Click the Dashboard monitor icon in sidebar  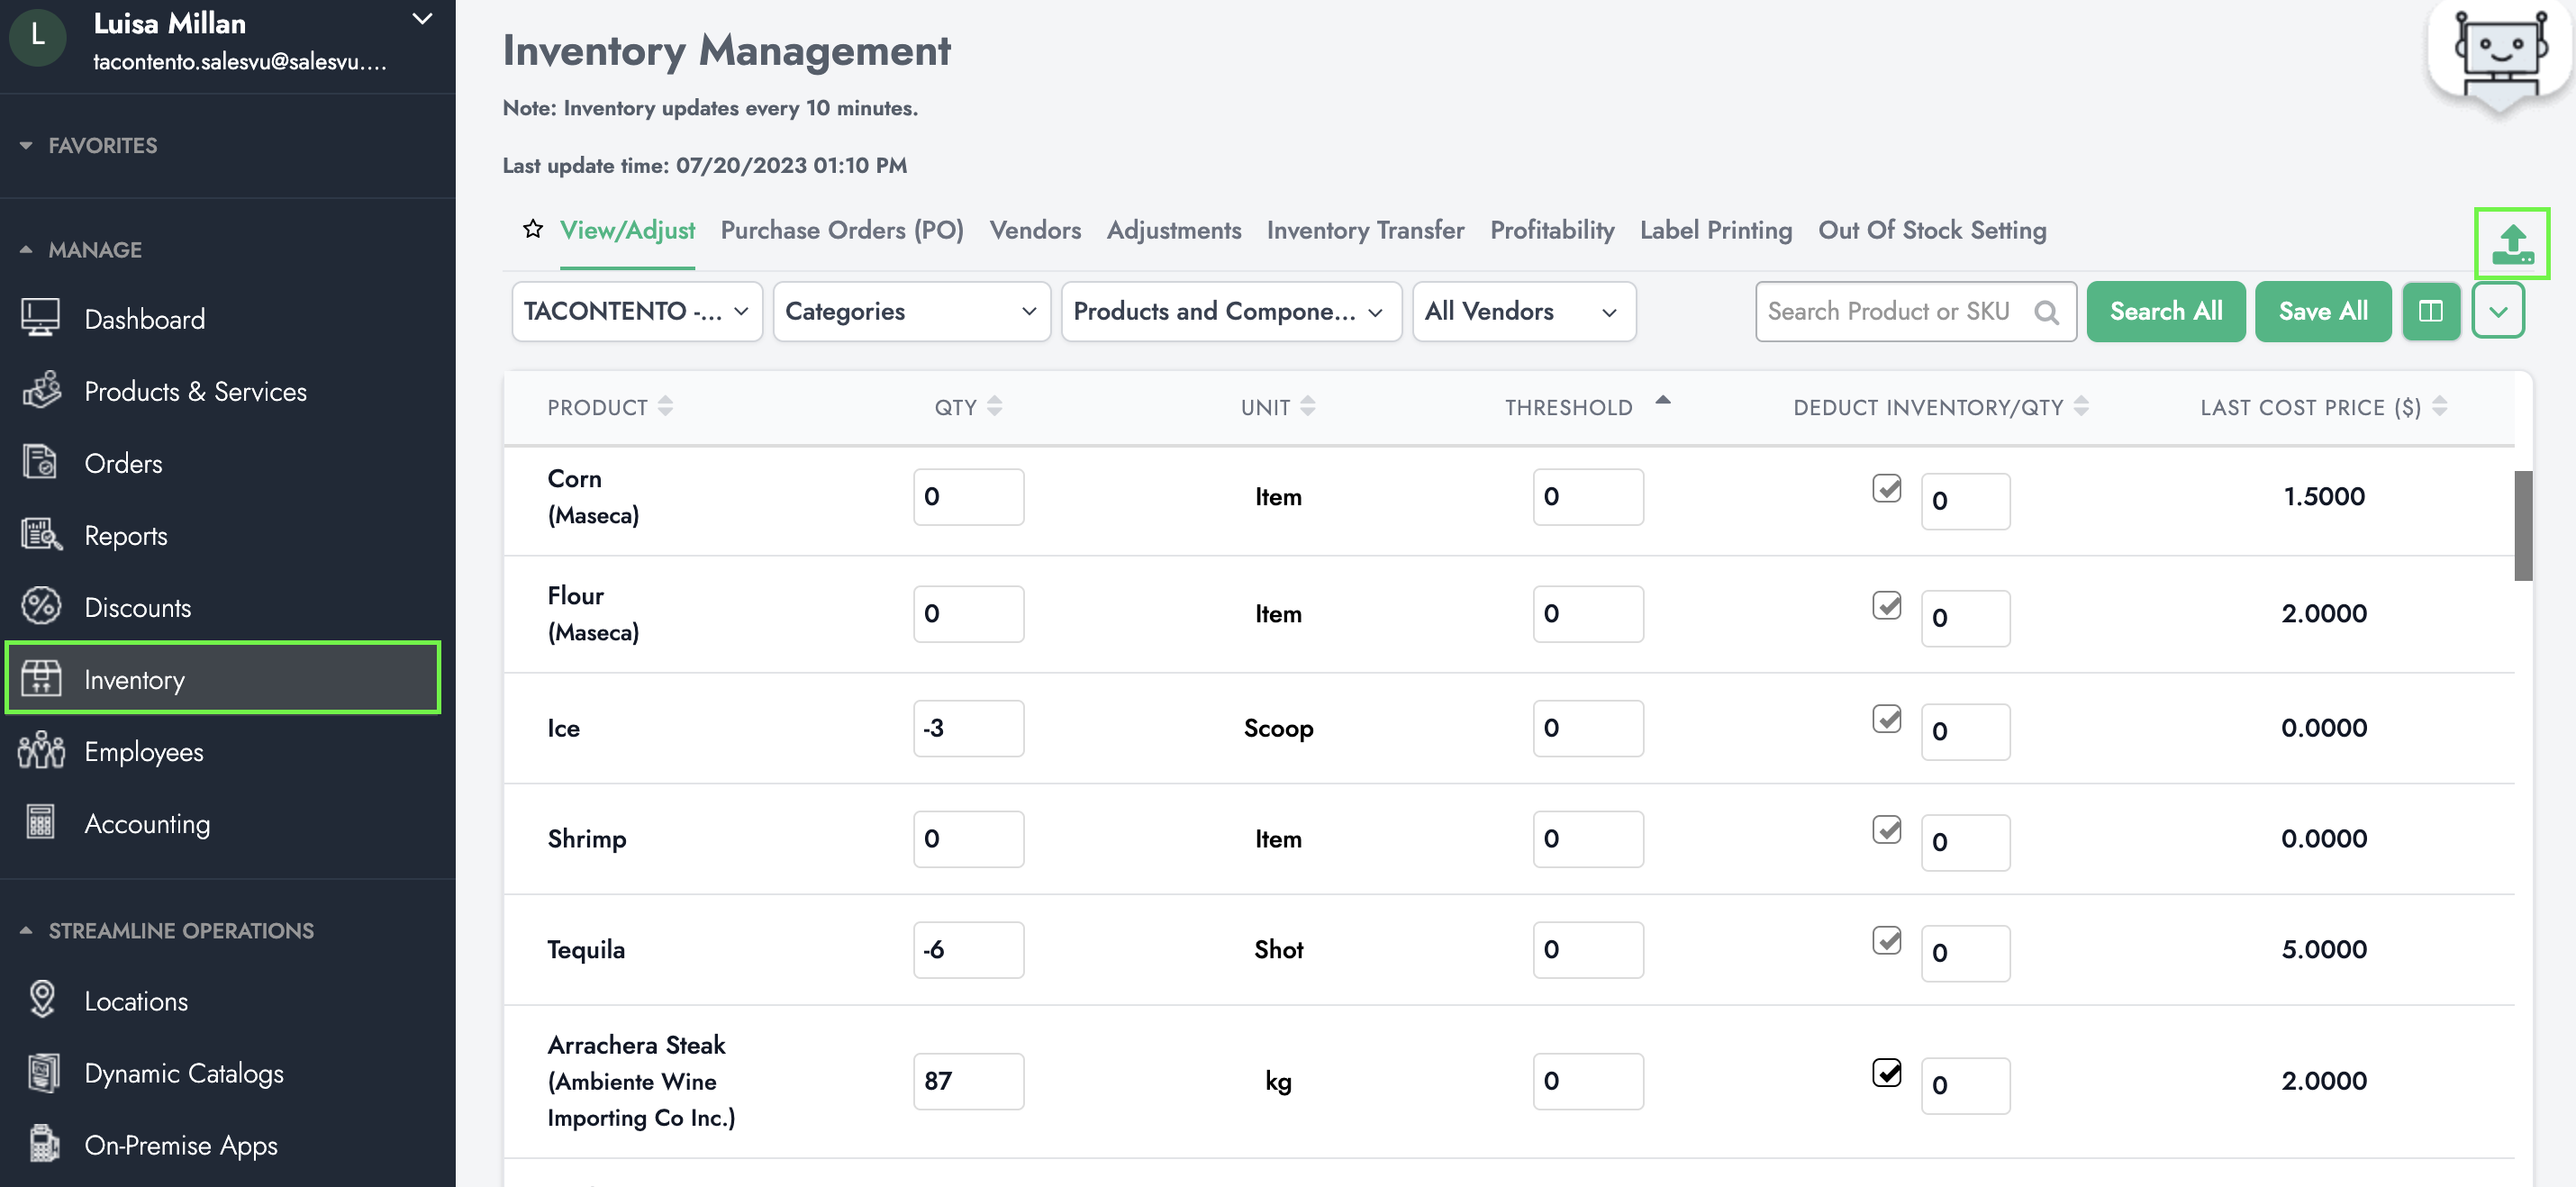[40, 319]
